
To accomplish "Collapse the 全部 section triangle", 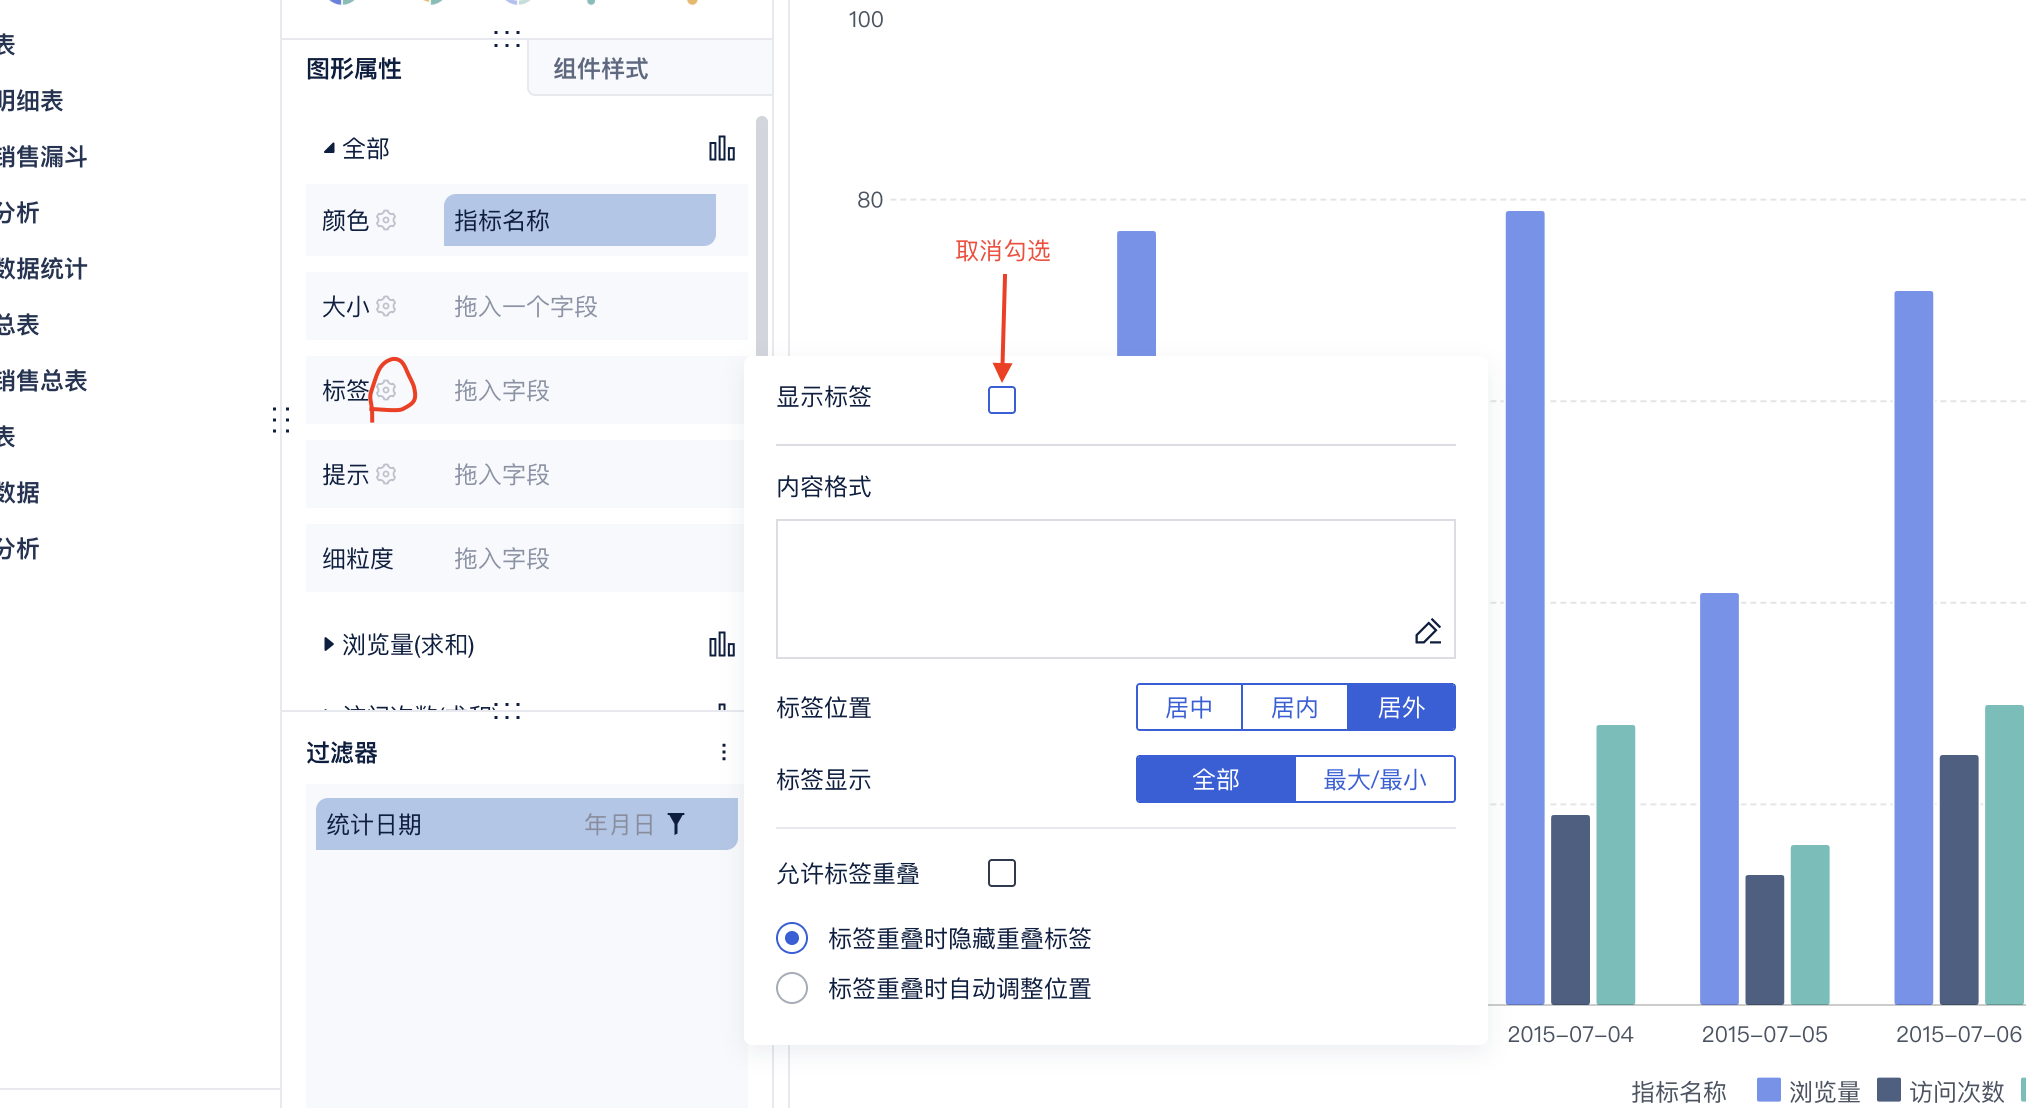I will coord(329,149).
